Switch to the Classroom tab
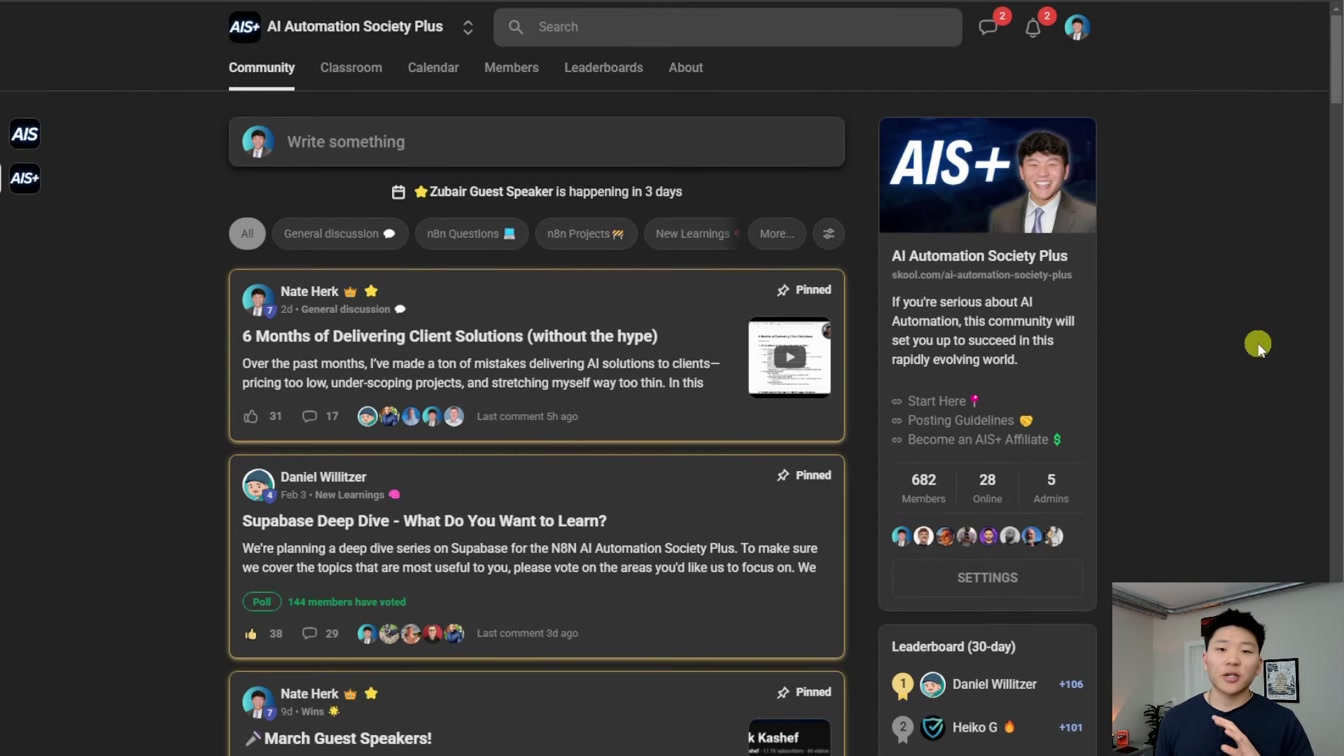1344x756 pixels. click(351, 68)
